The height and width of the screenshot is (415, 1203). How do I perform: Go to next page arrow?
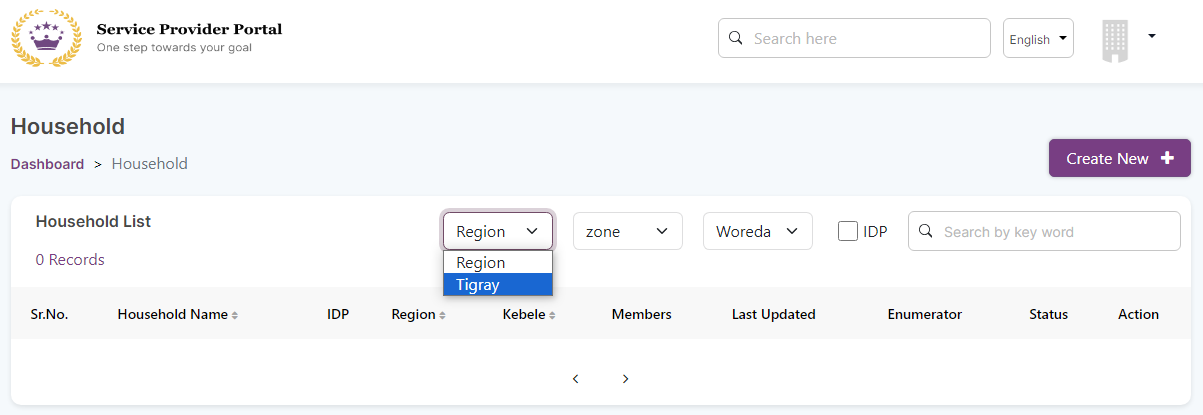tap(626, 379)
